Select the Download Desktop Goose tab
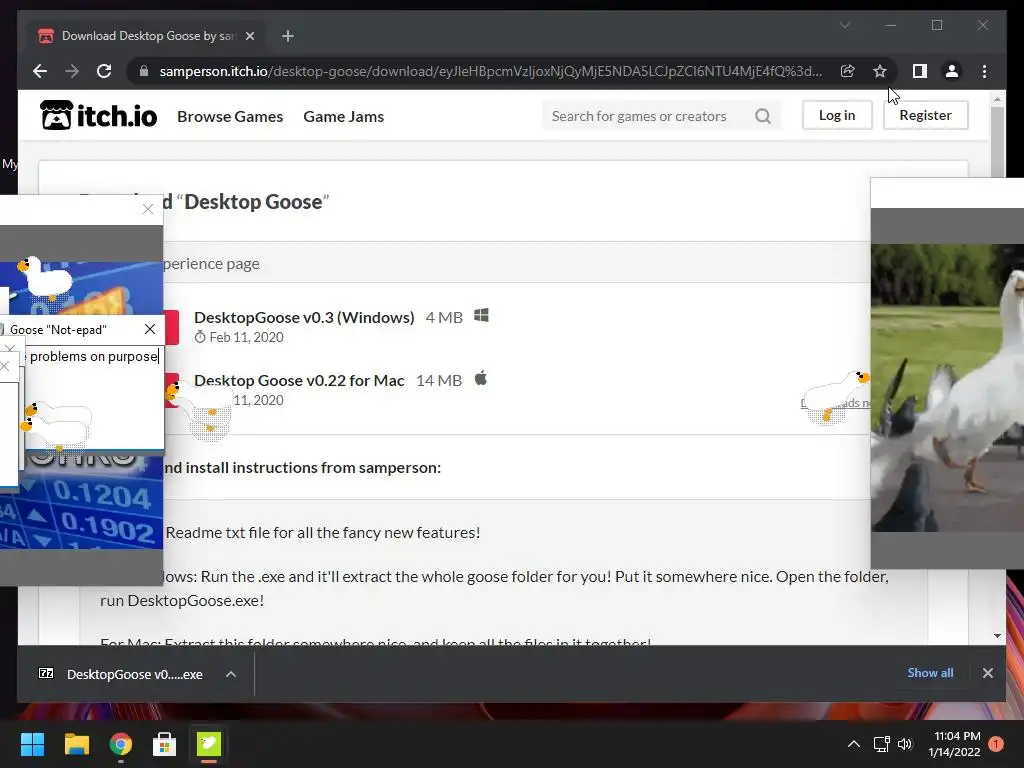 [x=145, y=36]
